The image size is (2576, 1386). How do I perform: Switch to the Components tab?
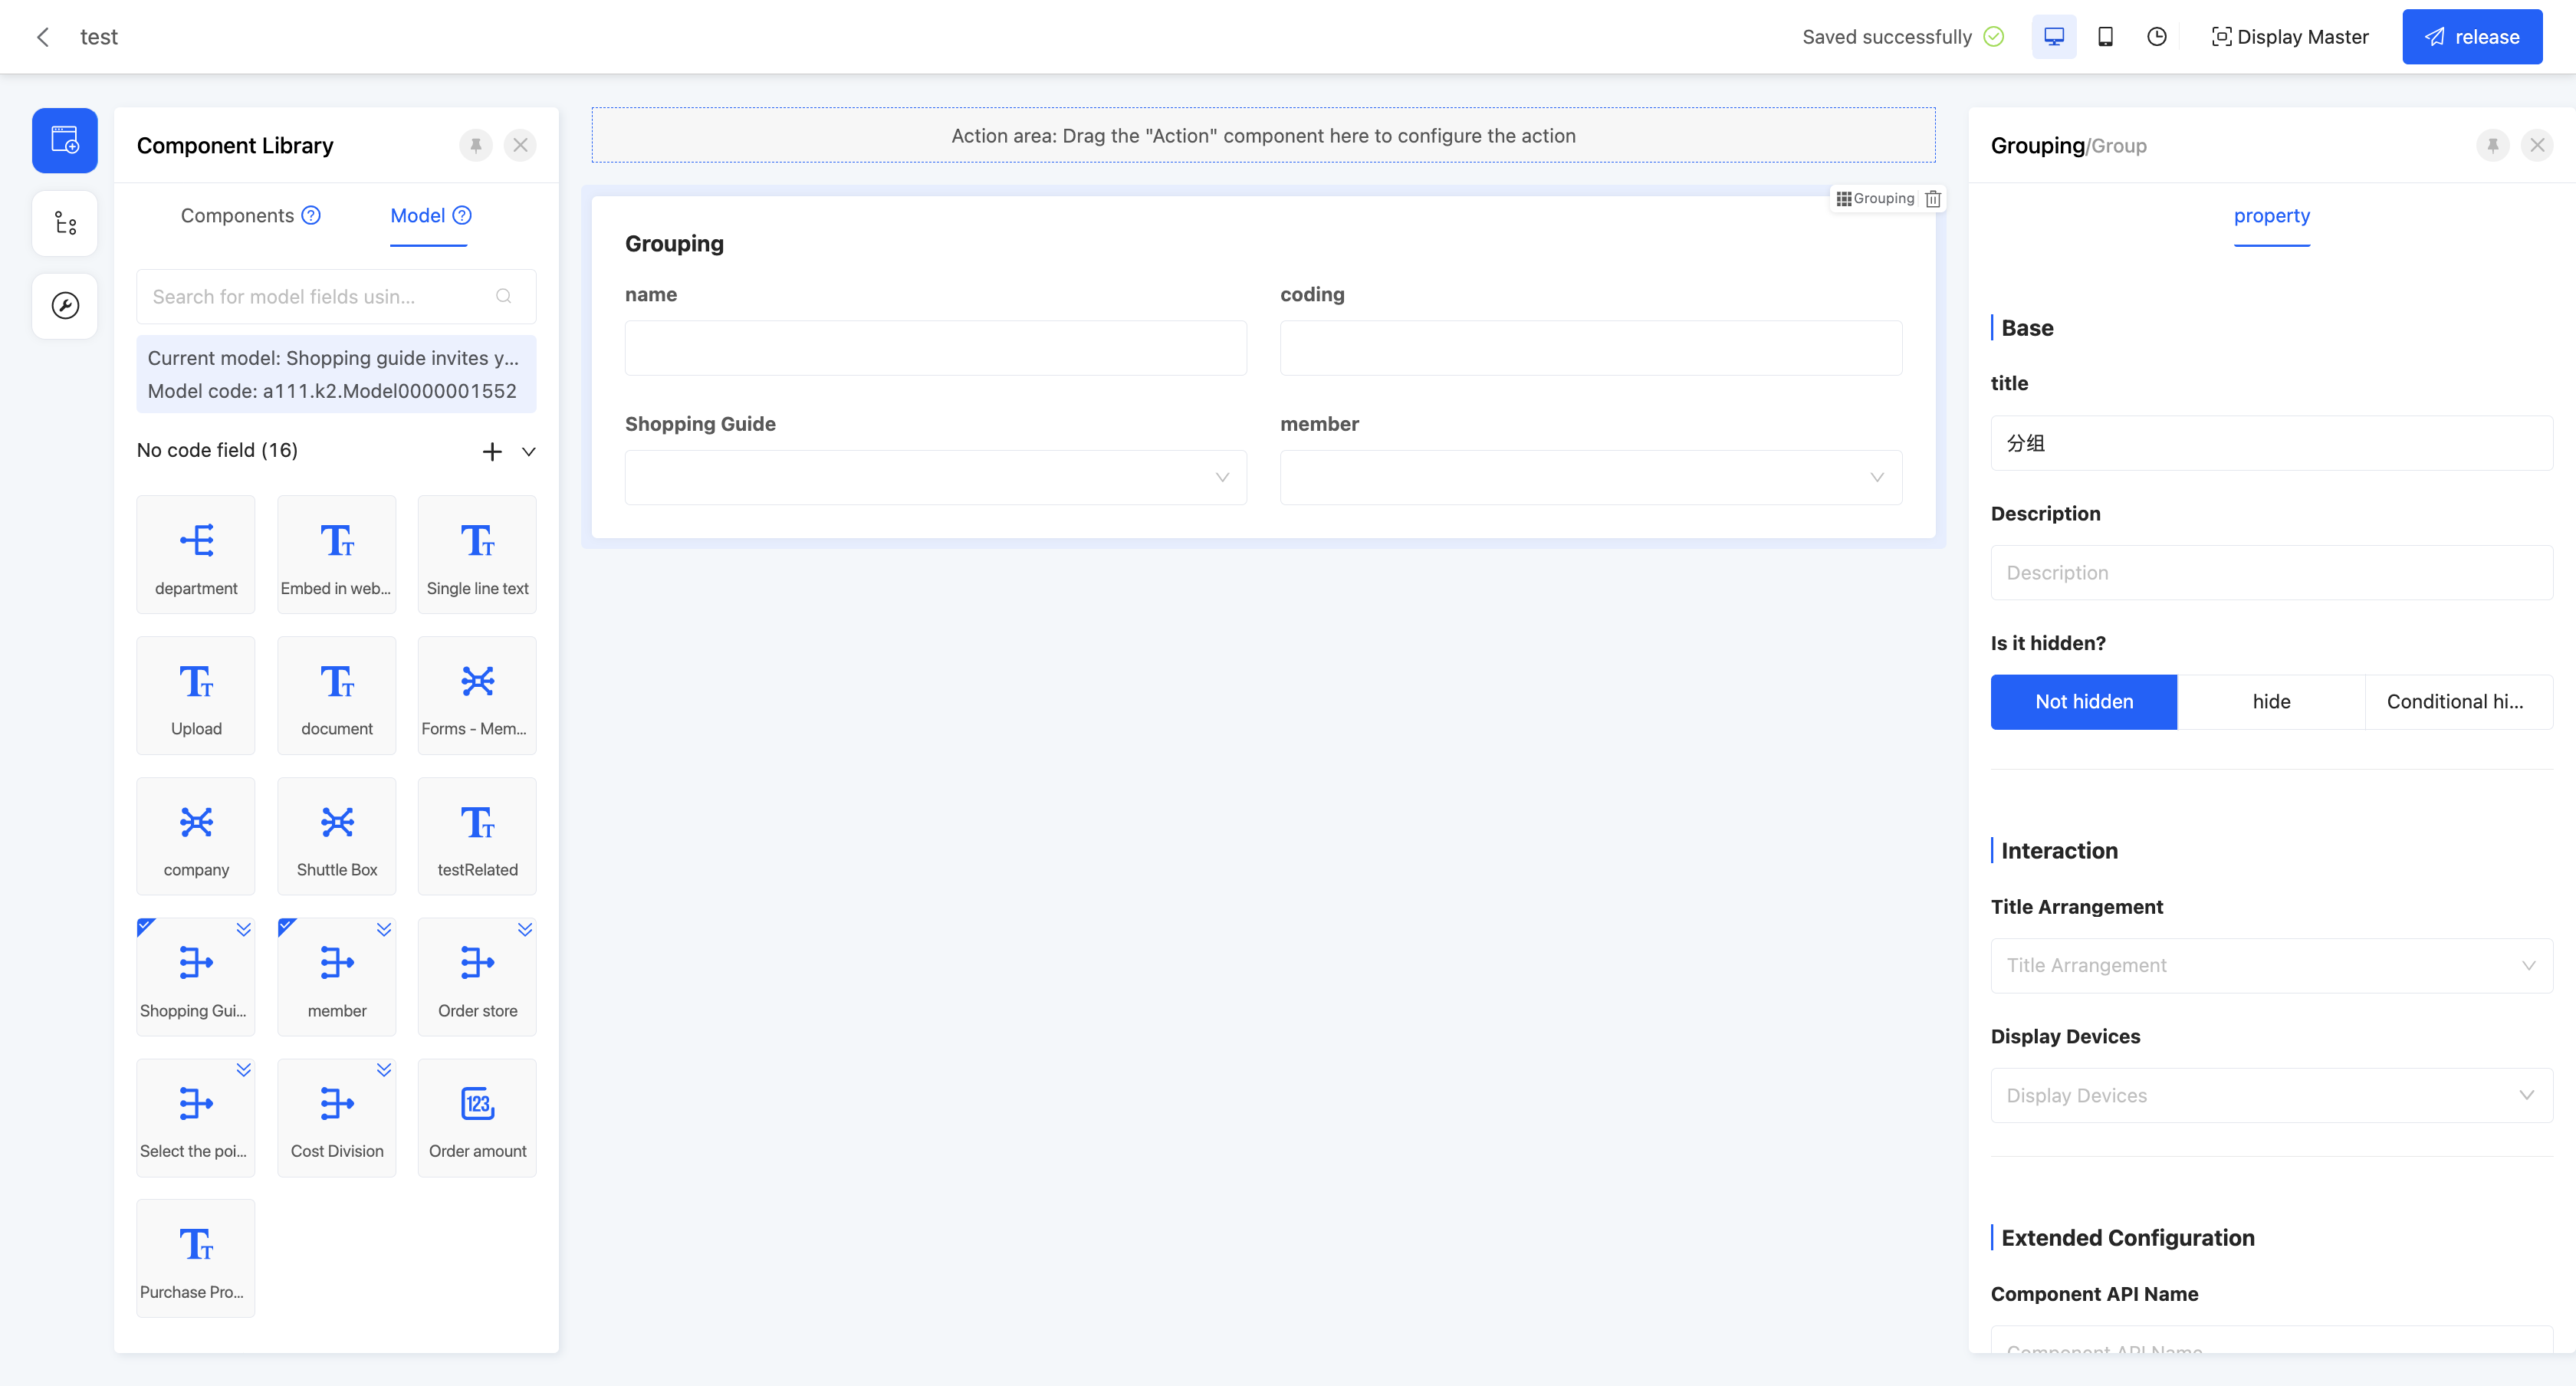237,216
